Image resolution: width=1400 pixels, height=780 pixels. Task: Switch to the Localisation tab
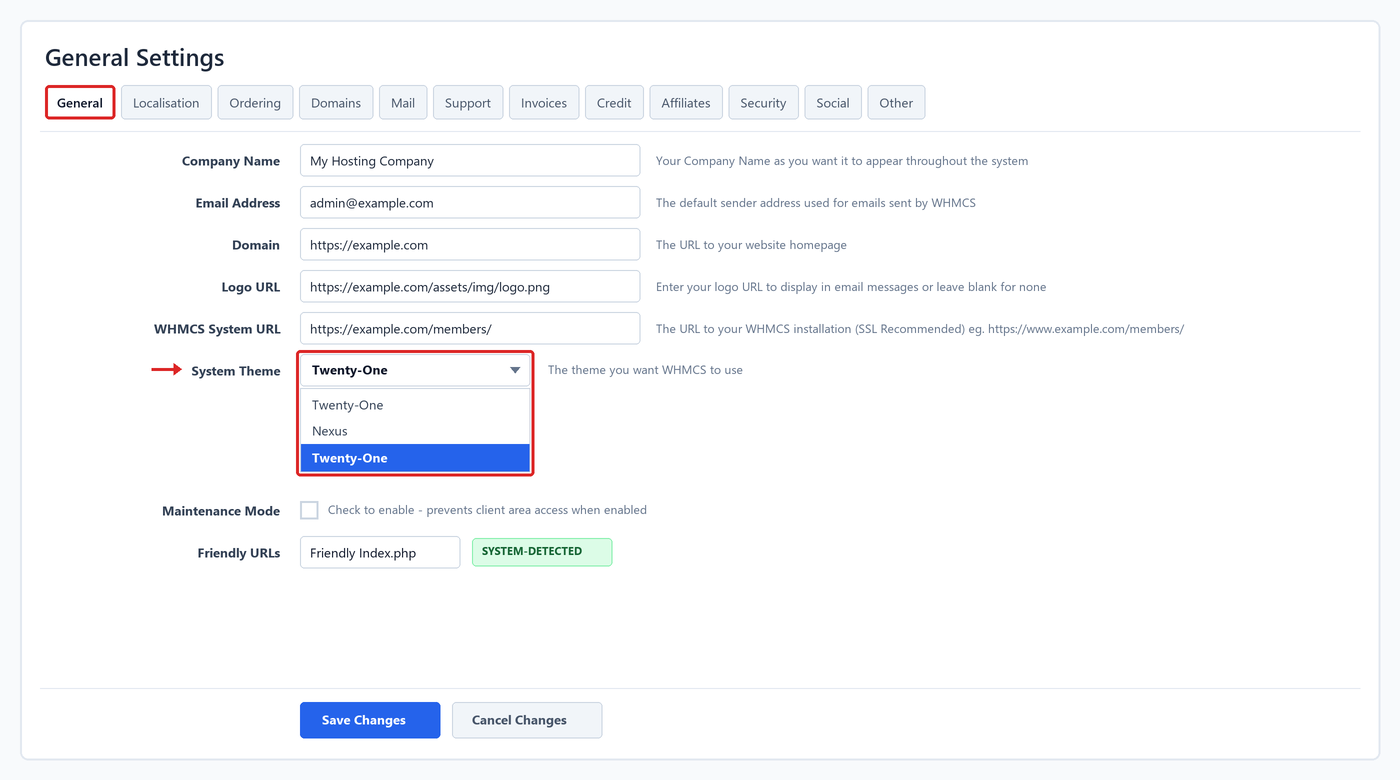166,103
